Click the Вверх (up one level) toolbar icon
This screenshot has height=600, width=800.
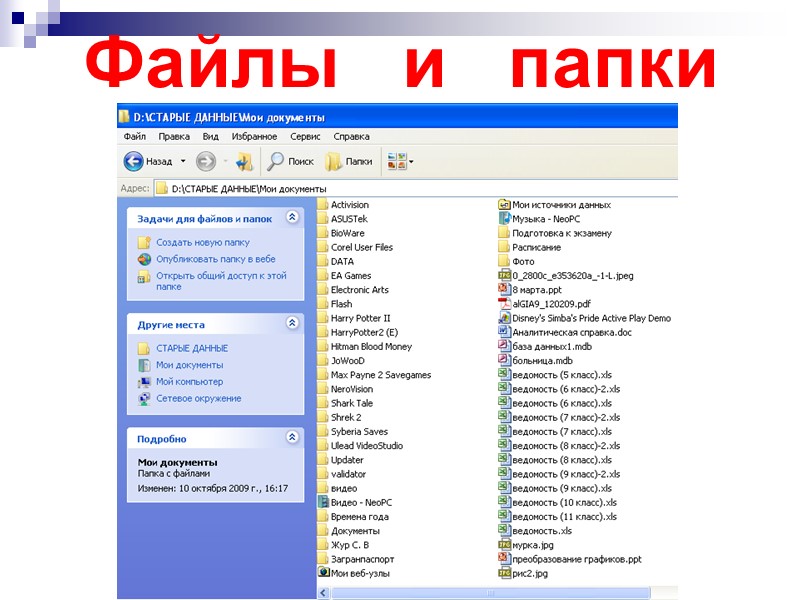point(241,161)
